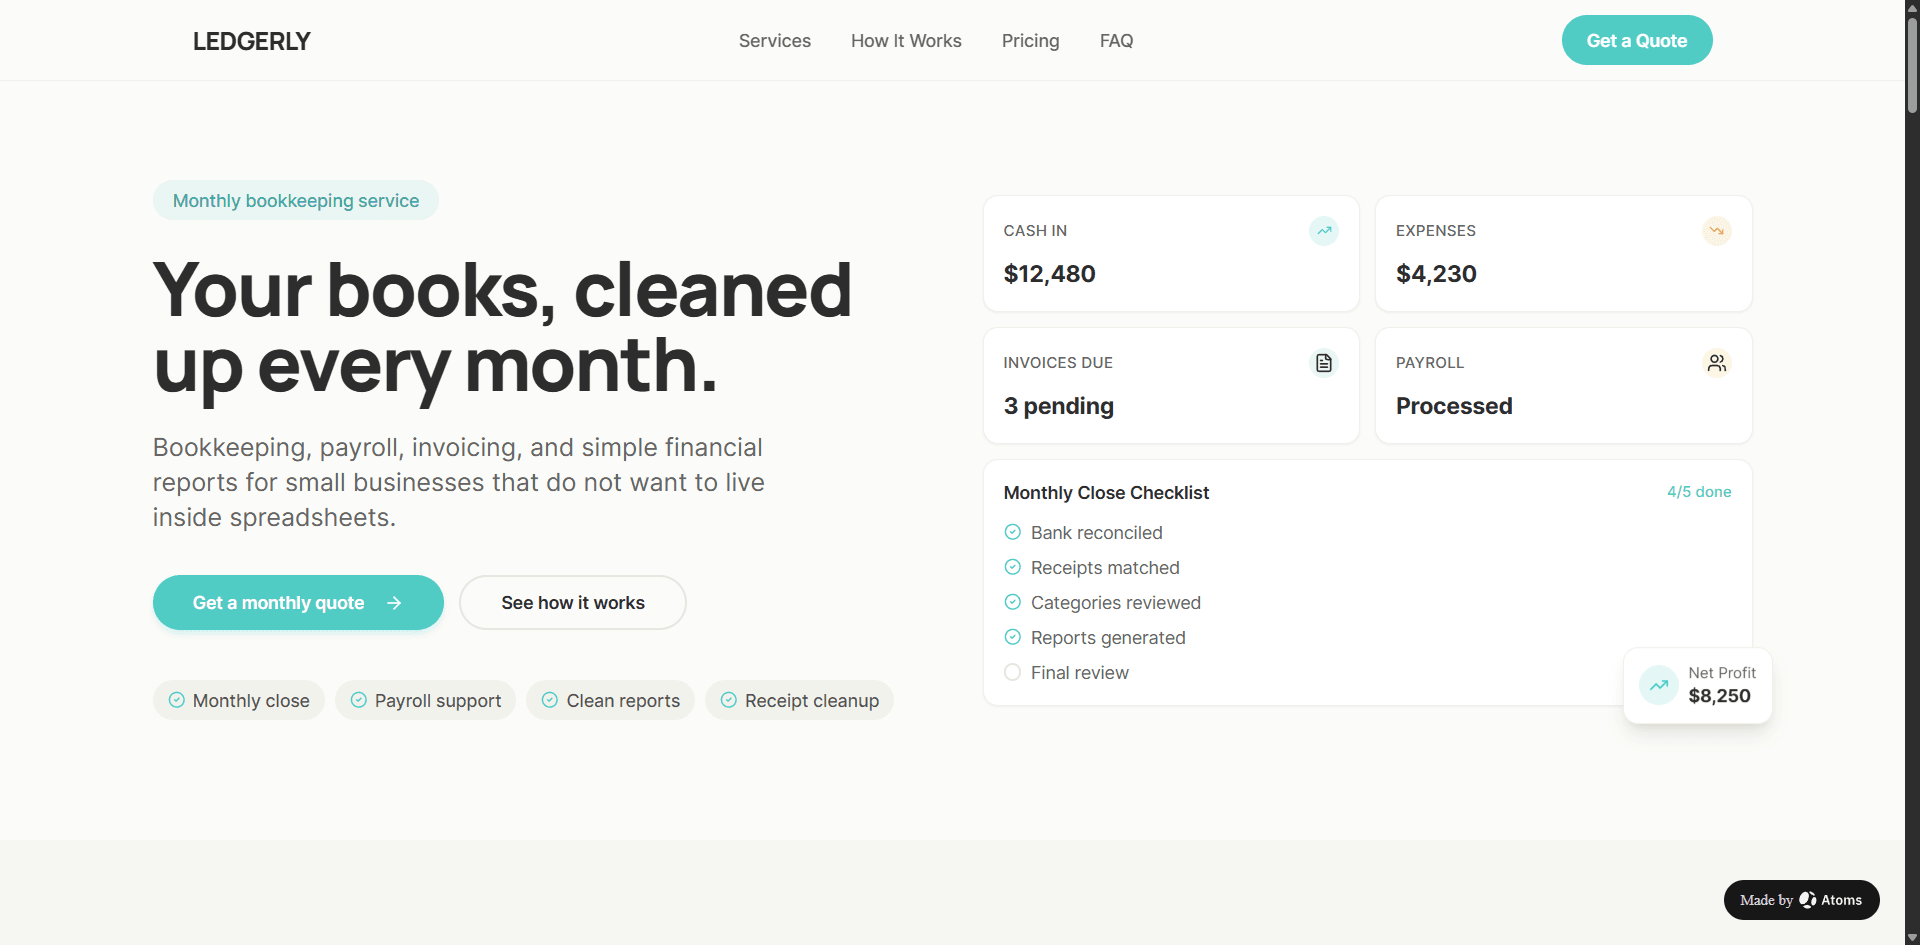The height and width of the screenshot is (945, 1920).
Task: Toggle the Reports generated check circle
Action: click(x=1013, y=637)
